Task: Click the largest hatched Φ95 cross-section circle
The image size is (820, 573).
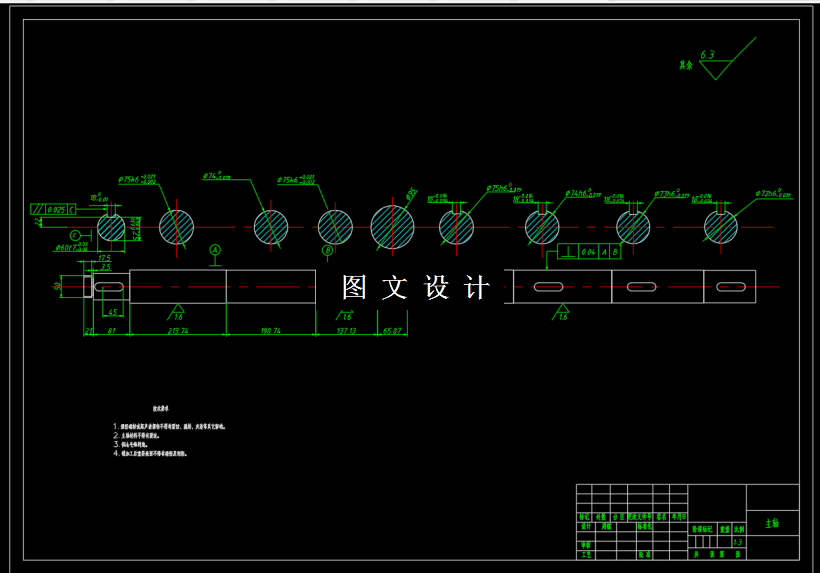Action: [392, 227]
